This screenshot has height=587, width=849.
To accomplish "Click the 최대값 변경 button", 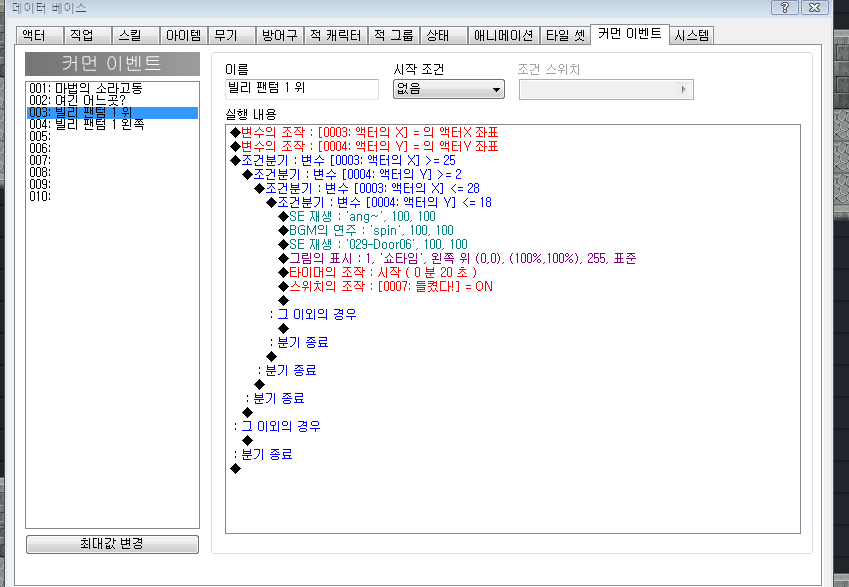I will click(112, 544).
